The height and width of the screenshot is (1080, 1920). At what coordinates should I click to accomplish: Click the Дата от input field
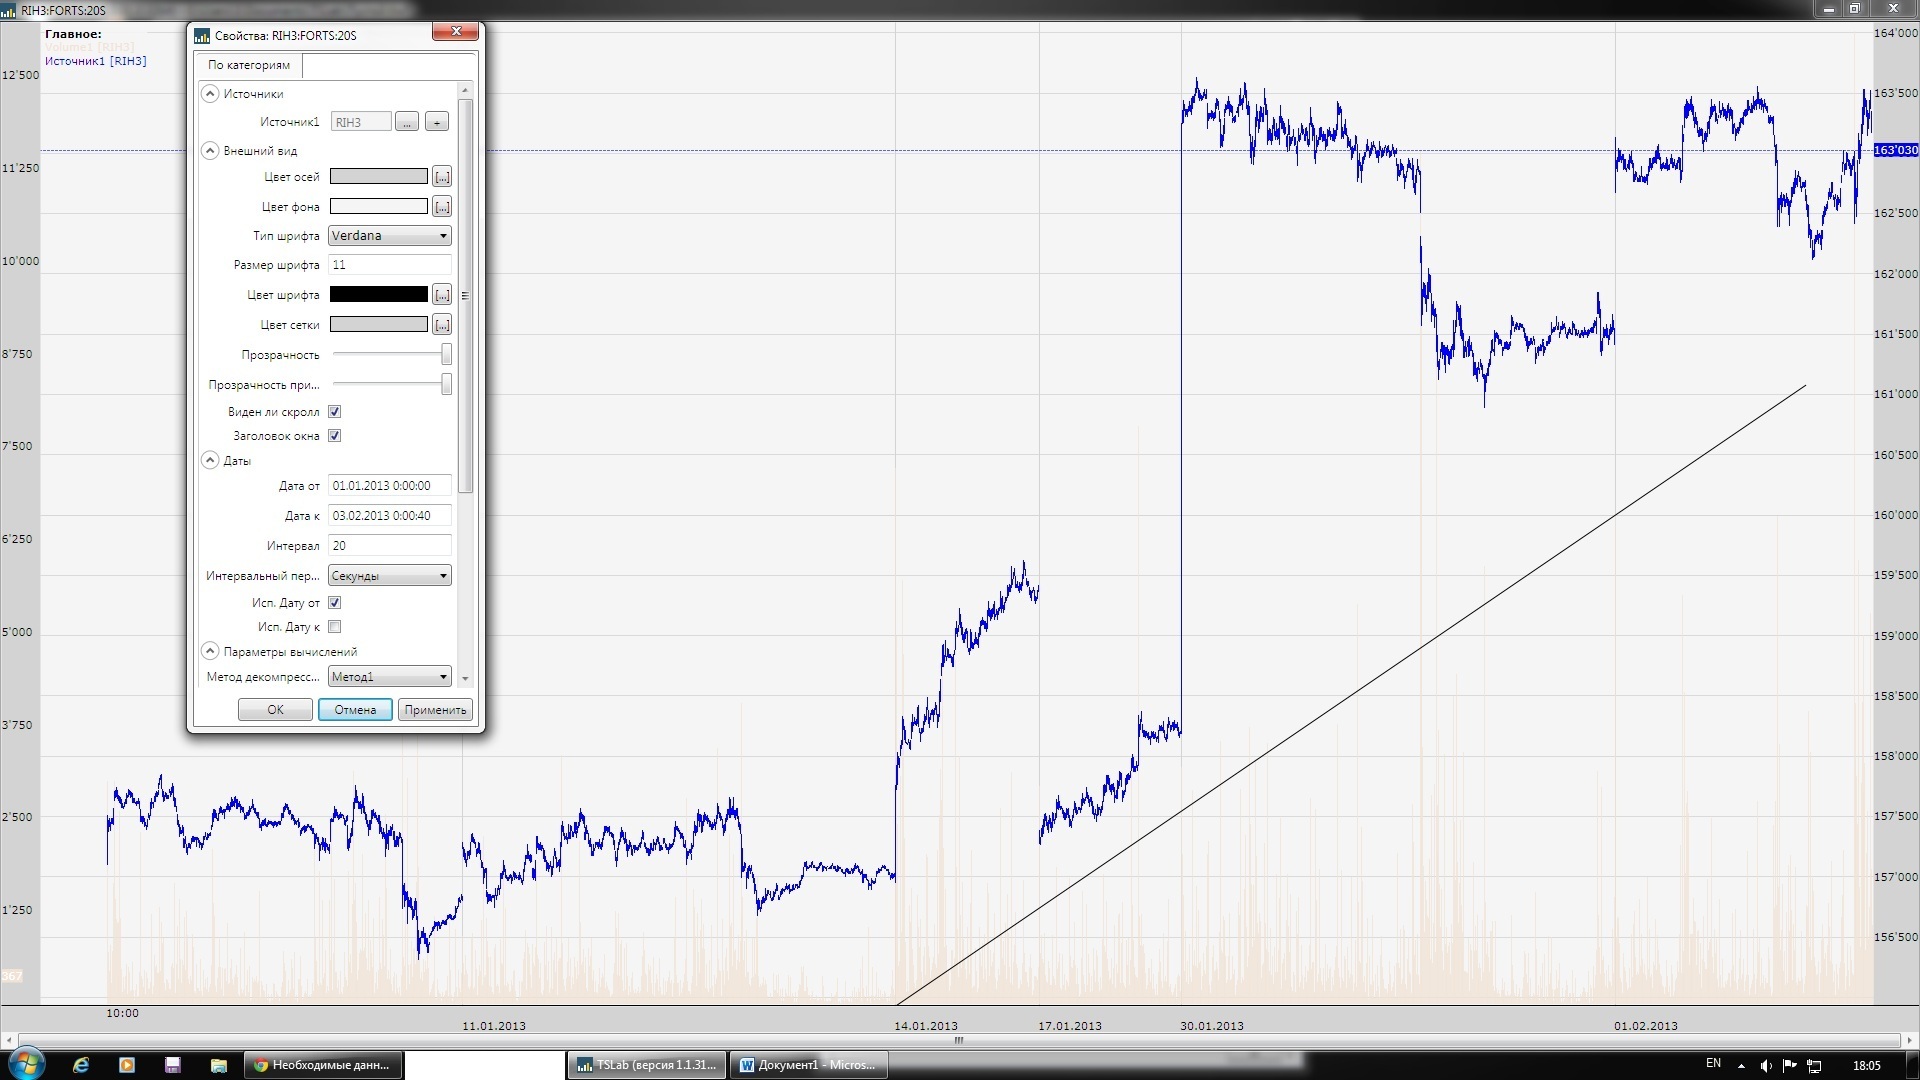tap(389, 486)
